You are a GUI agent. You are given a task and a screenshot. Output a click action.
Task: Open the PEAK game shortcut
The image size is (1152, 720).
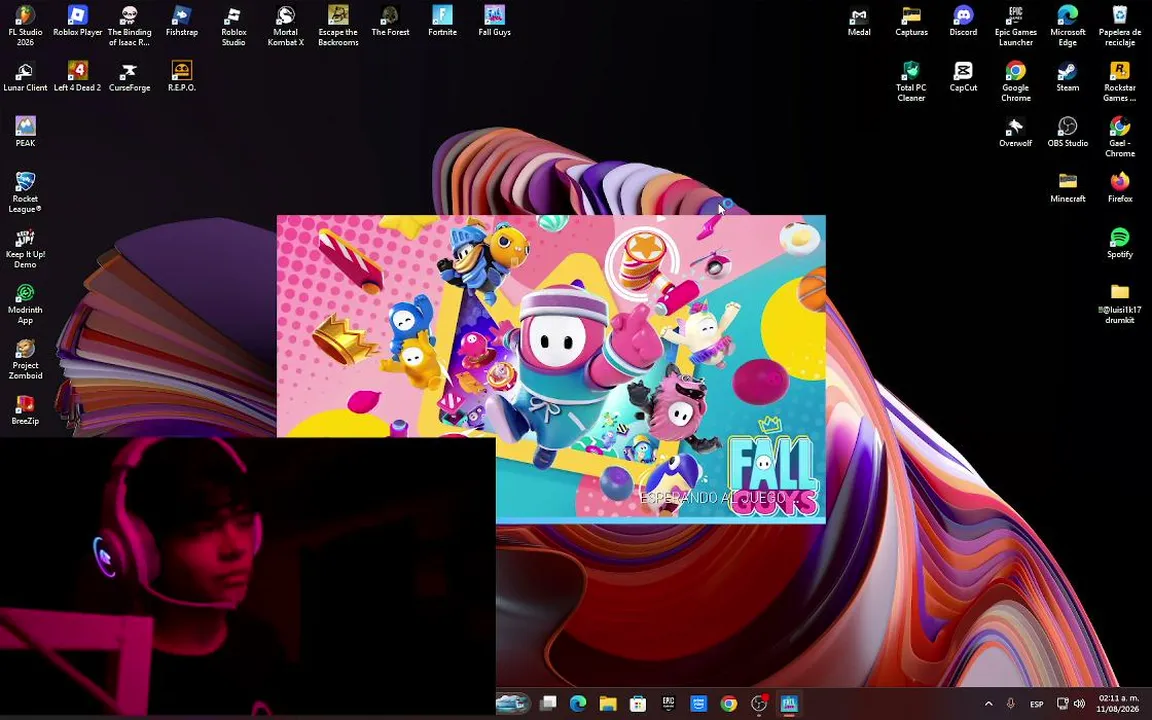(25, 132)
